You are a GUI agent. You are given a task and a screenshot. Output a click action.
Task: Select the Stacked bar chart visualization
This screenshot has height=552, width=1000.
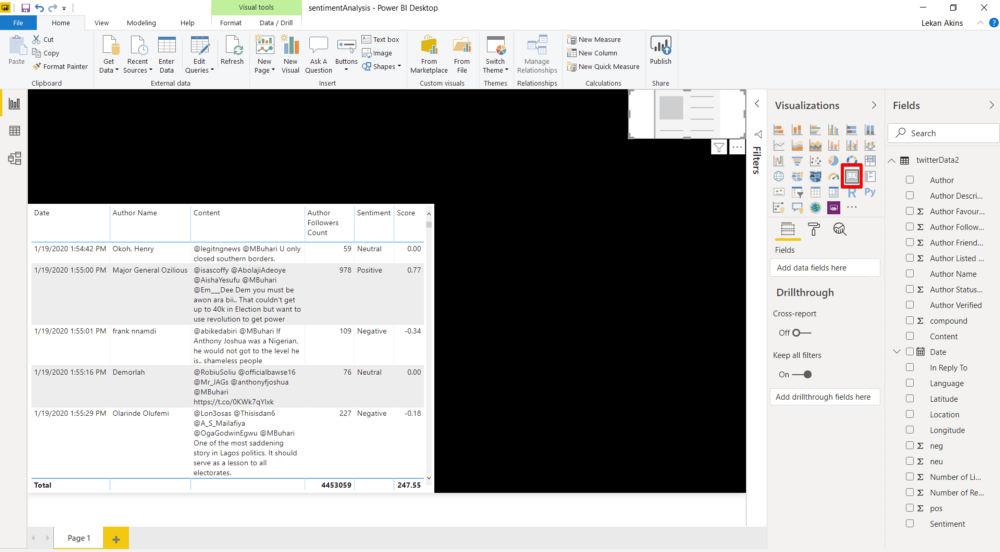779,129
